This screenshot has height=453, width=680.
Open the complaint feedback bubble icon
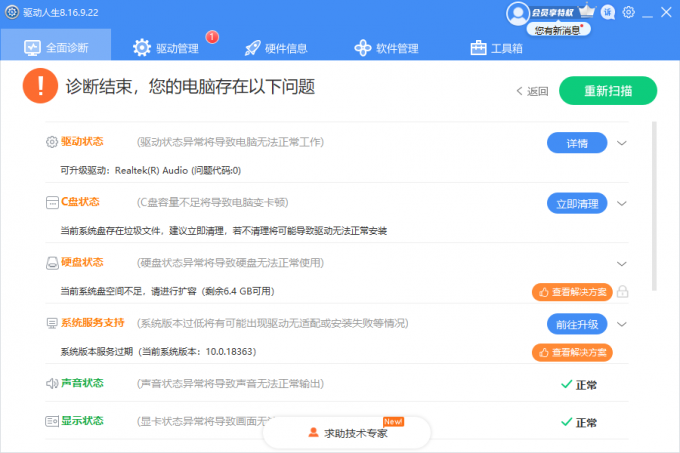[x=609, y=12]
